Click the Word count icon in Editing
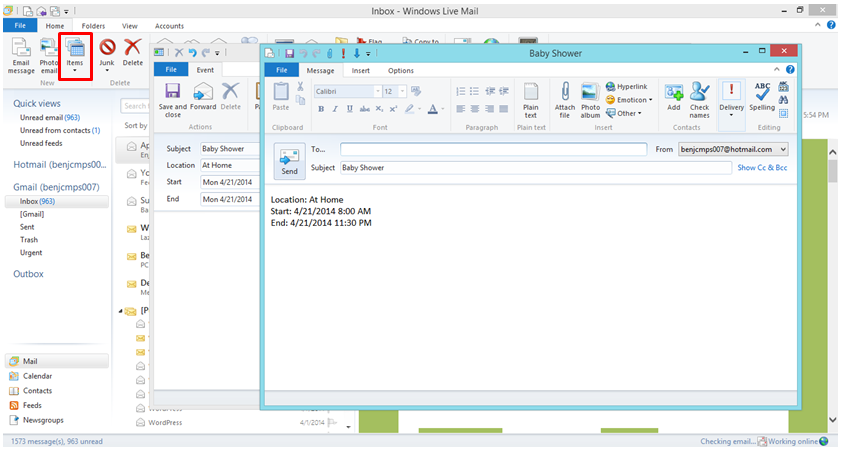The image size is (841, 450). 784,86
